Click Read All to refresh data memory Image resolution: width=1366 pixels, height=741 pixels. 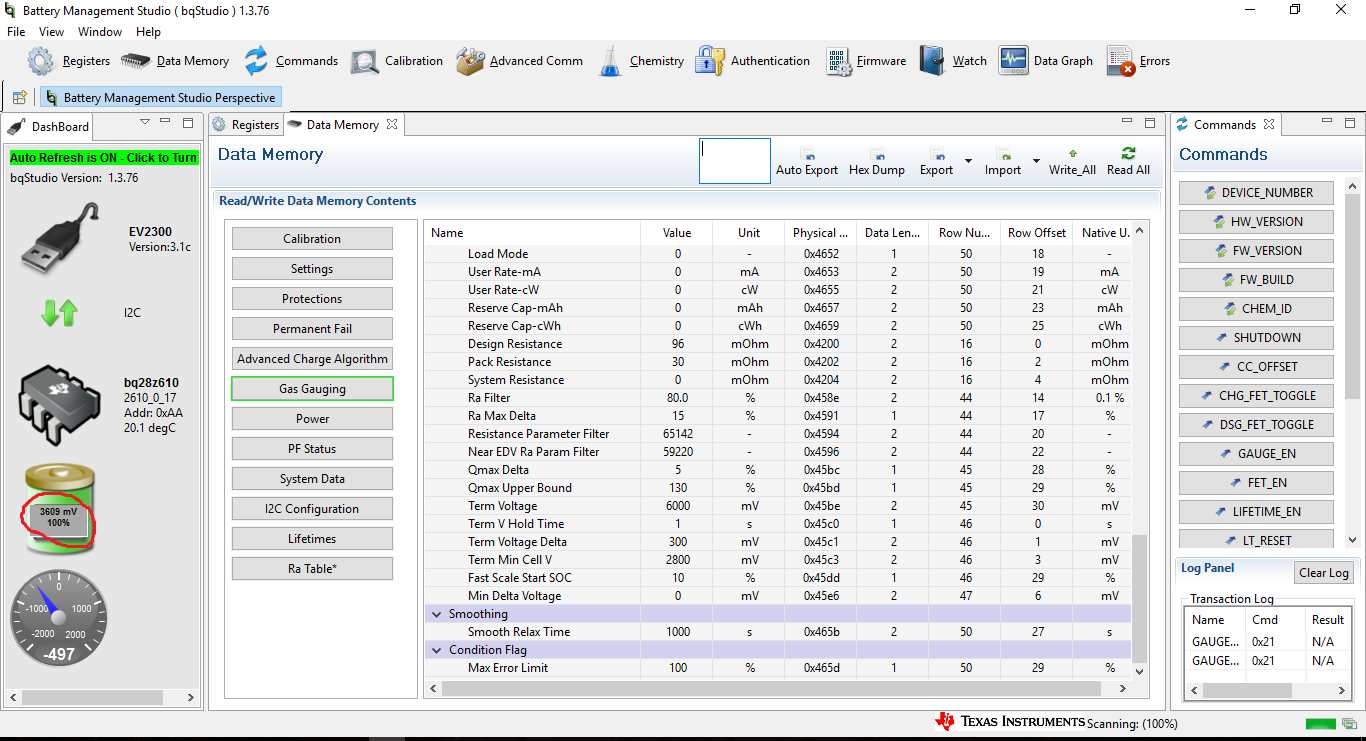[1128, 162]
